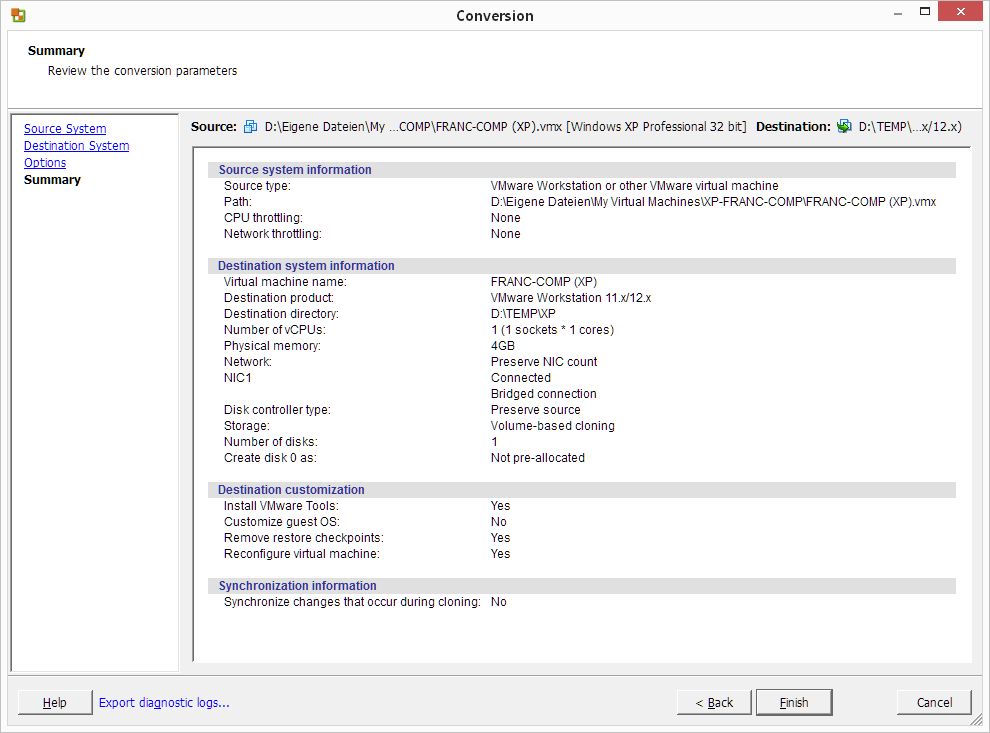Go back with the Back button

point(714,703)
